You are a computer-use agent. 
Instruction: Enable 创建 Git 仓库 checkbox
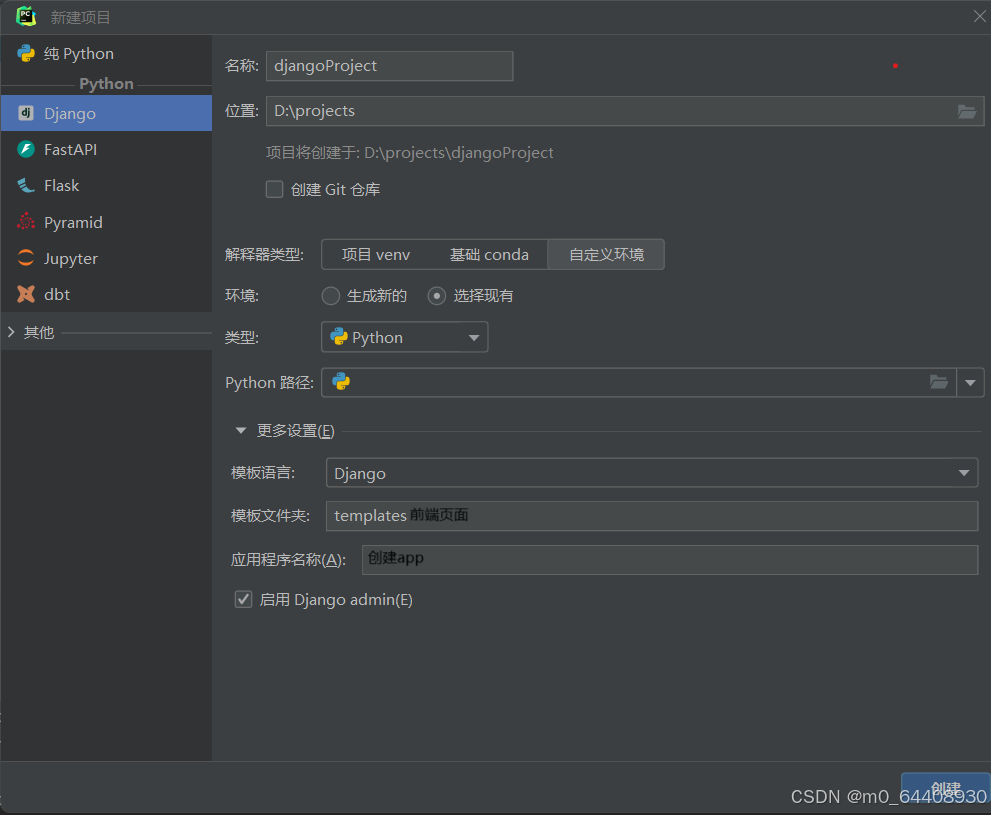click(274, 190)
